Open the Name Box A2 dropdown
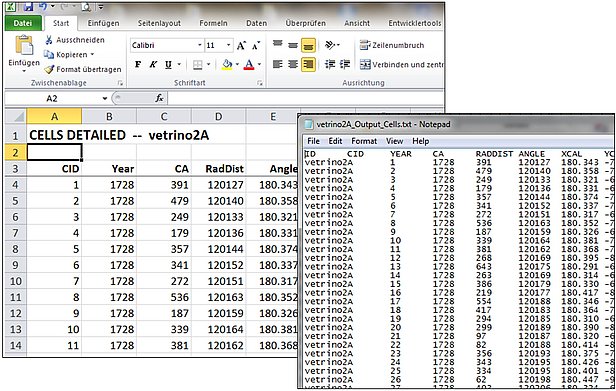Image resolution: width=616 pixels, height=391 pixels. click(x=105, y=98)
